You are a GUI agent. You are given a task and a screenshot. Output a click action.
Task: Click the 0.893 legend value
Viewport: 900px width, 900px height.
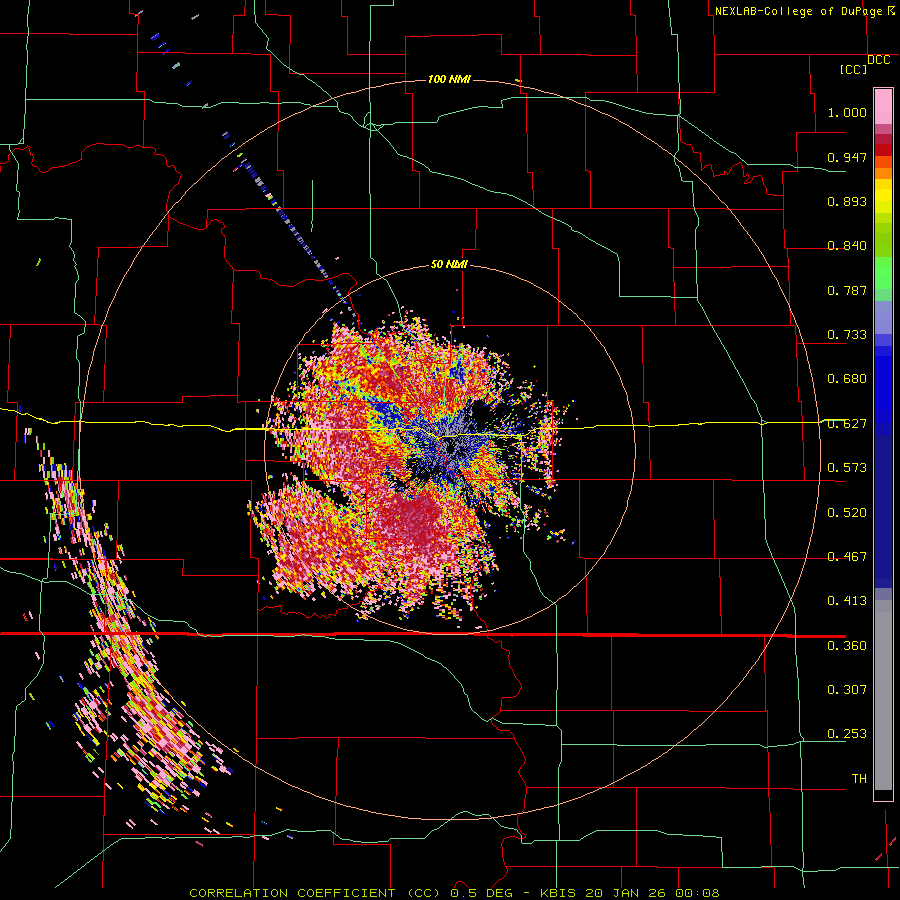847,201
